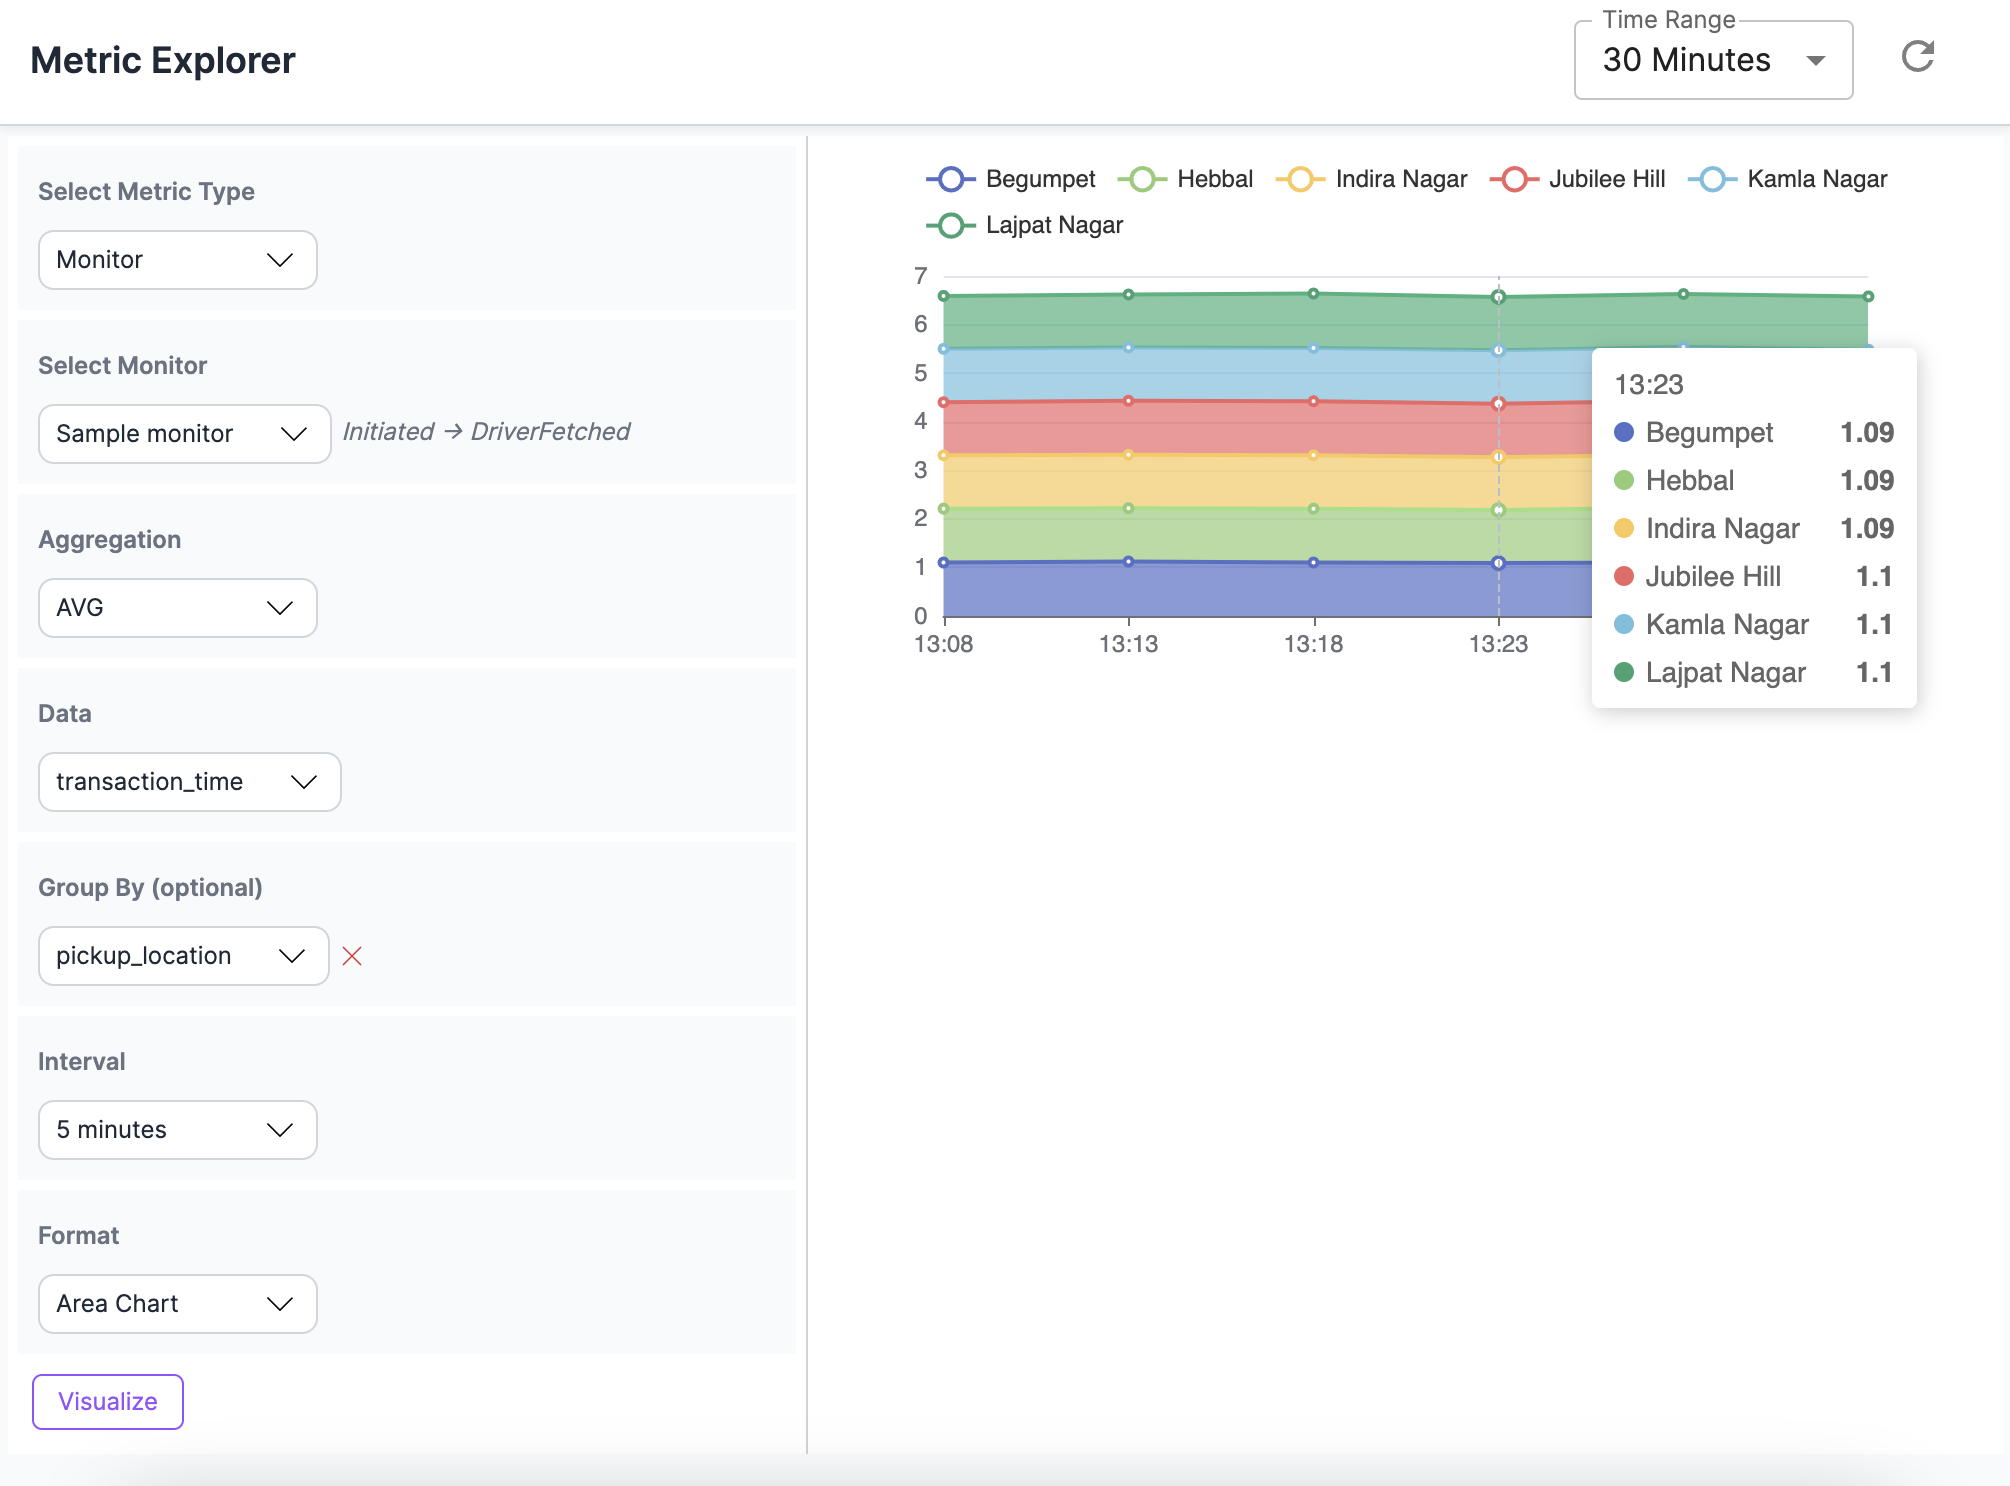Toggle Indira Nagar legend marker
This screenshot has height=1486, width=2010.
[x=1300, y=179]
